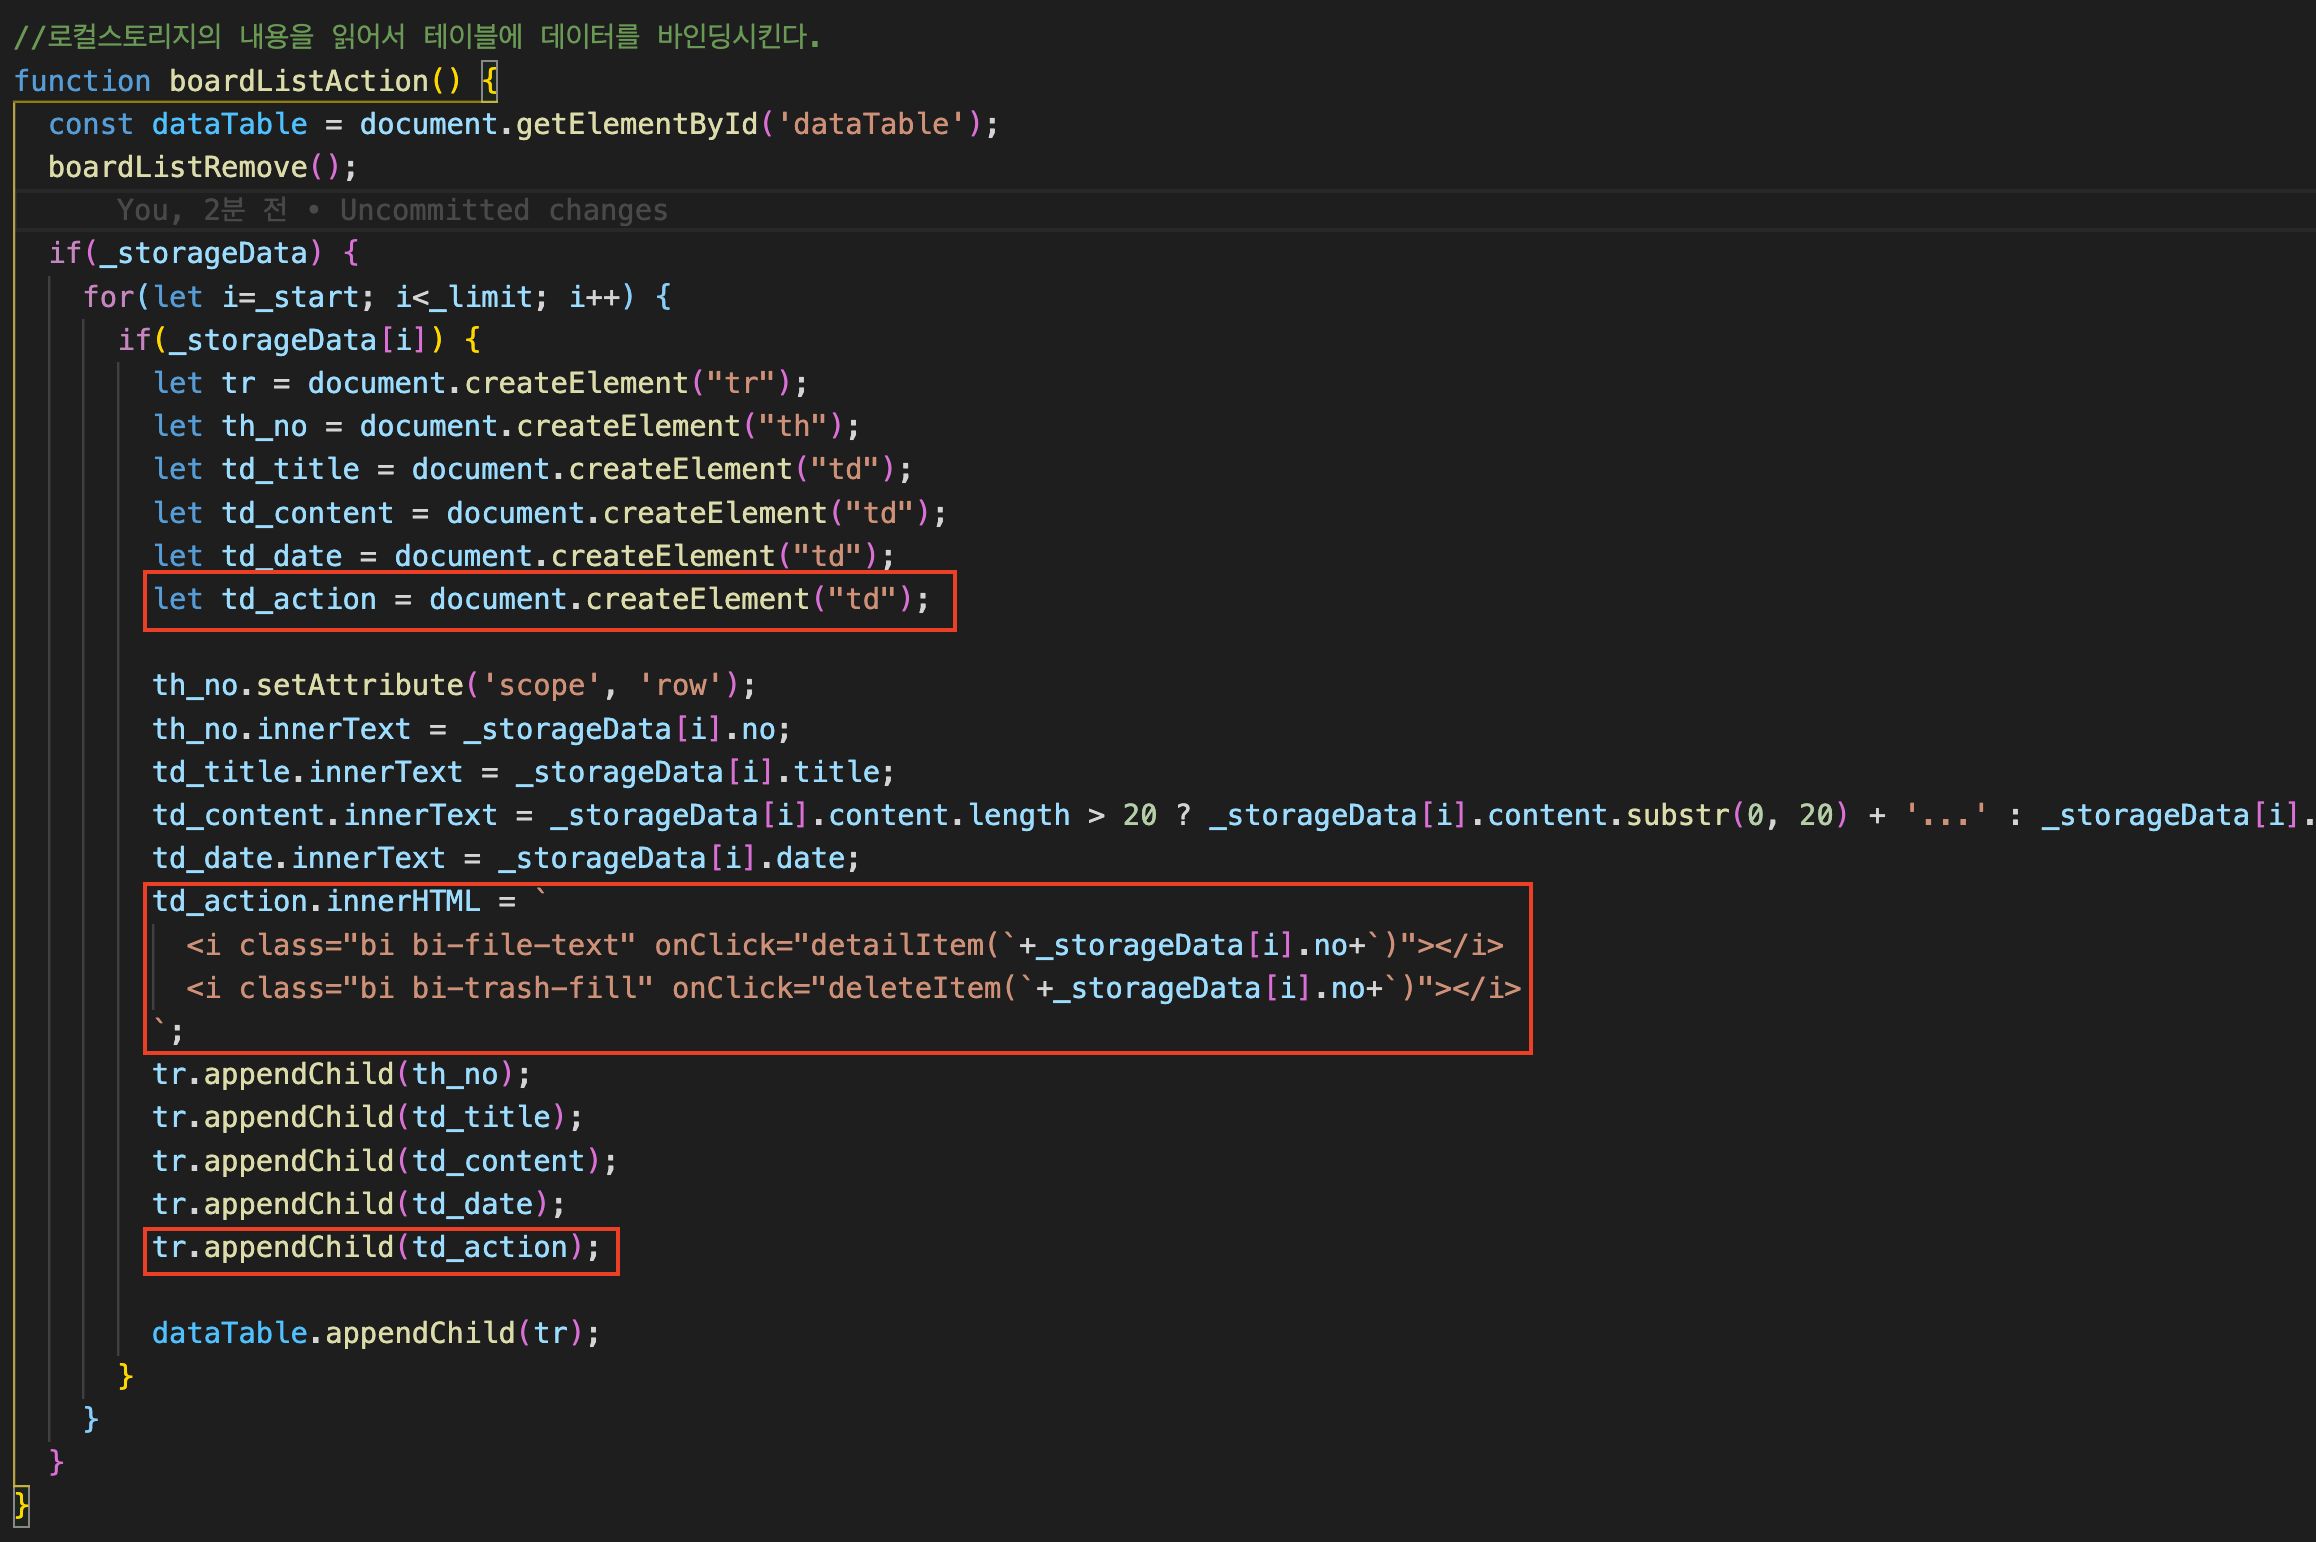Click the td_content variable in its let declaration

pos(307,513)
